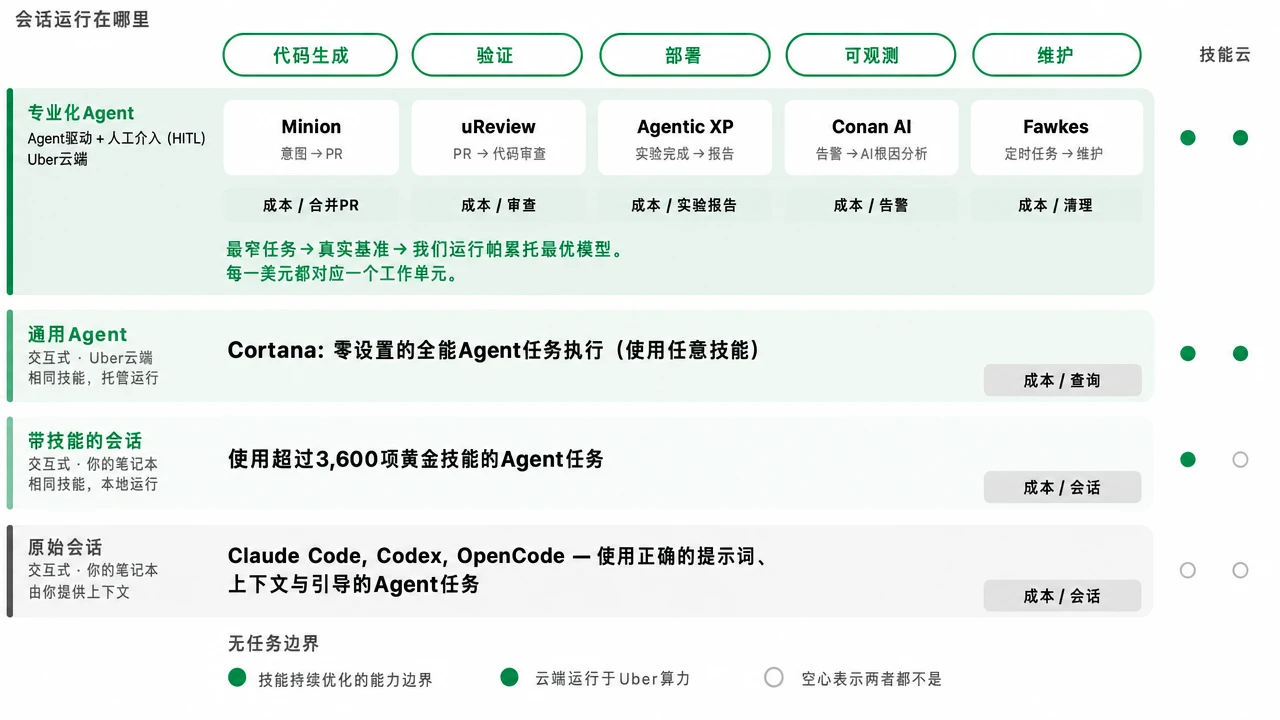Viewport: 1280px width, 720px height.
Task: Select the 可观测 stage pill
Action: [871, 55]
